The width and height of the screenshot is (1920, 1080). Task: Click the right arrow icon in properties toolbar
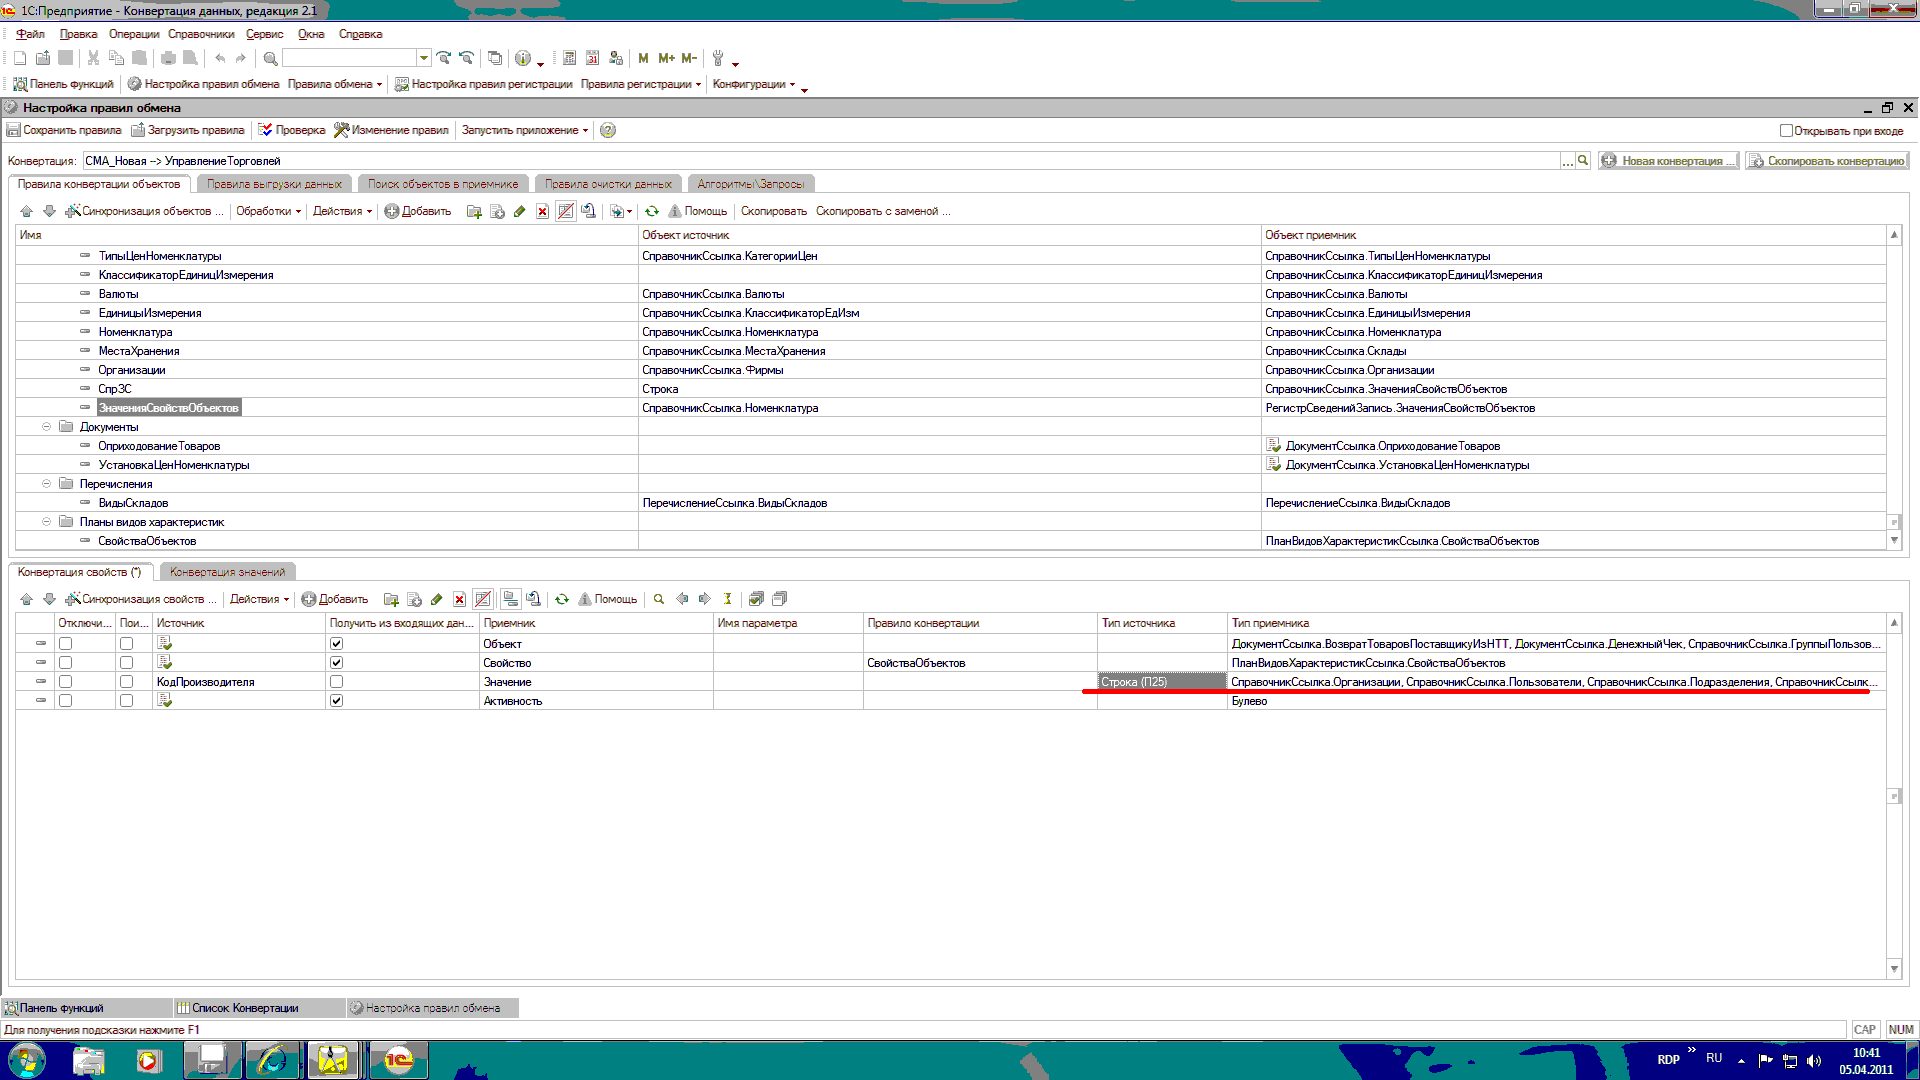point(705,599)
